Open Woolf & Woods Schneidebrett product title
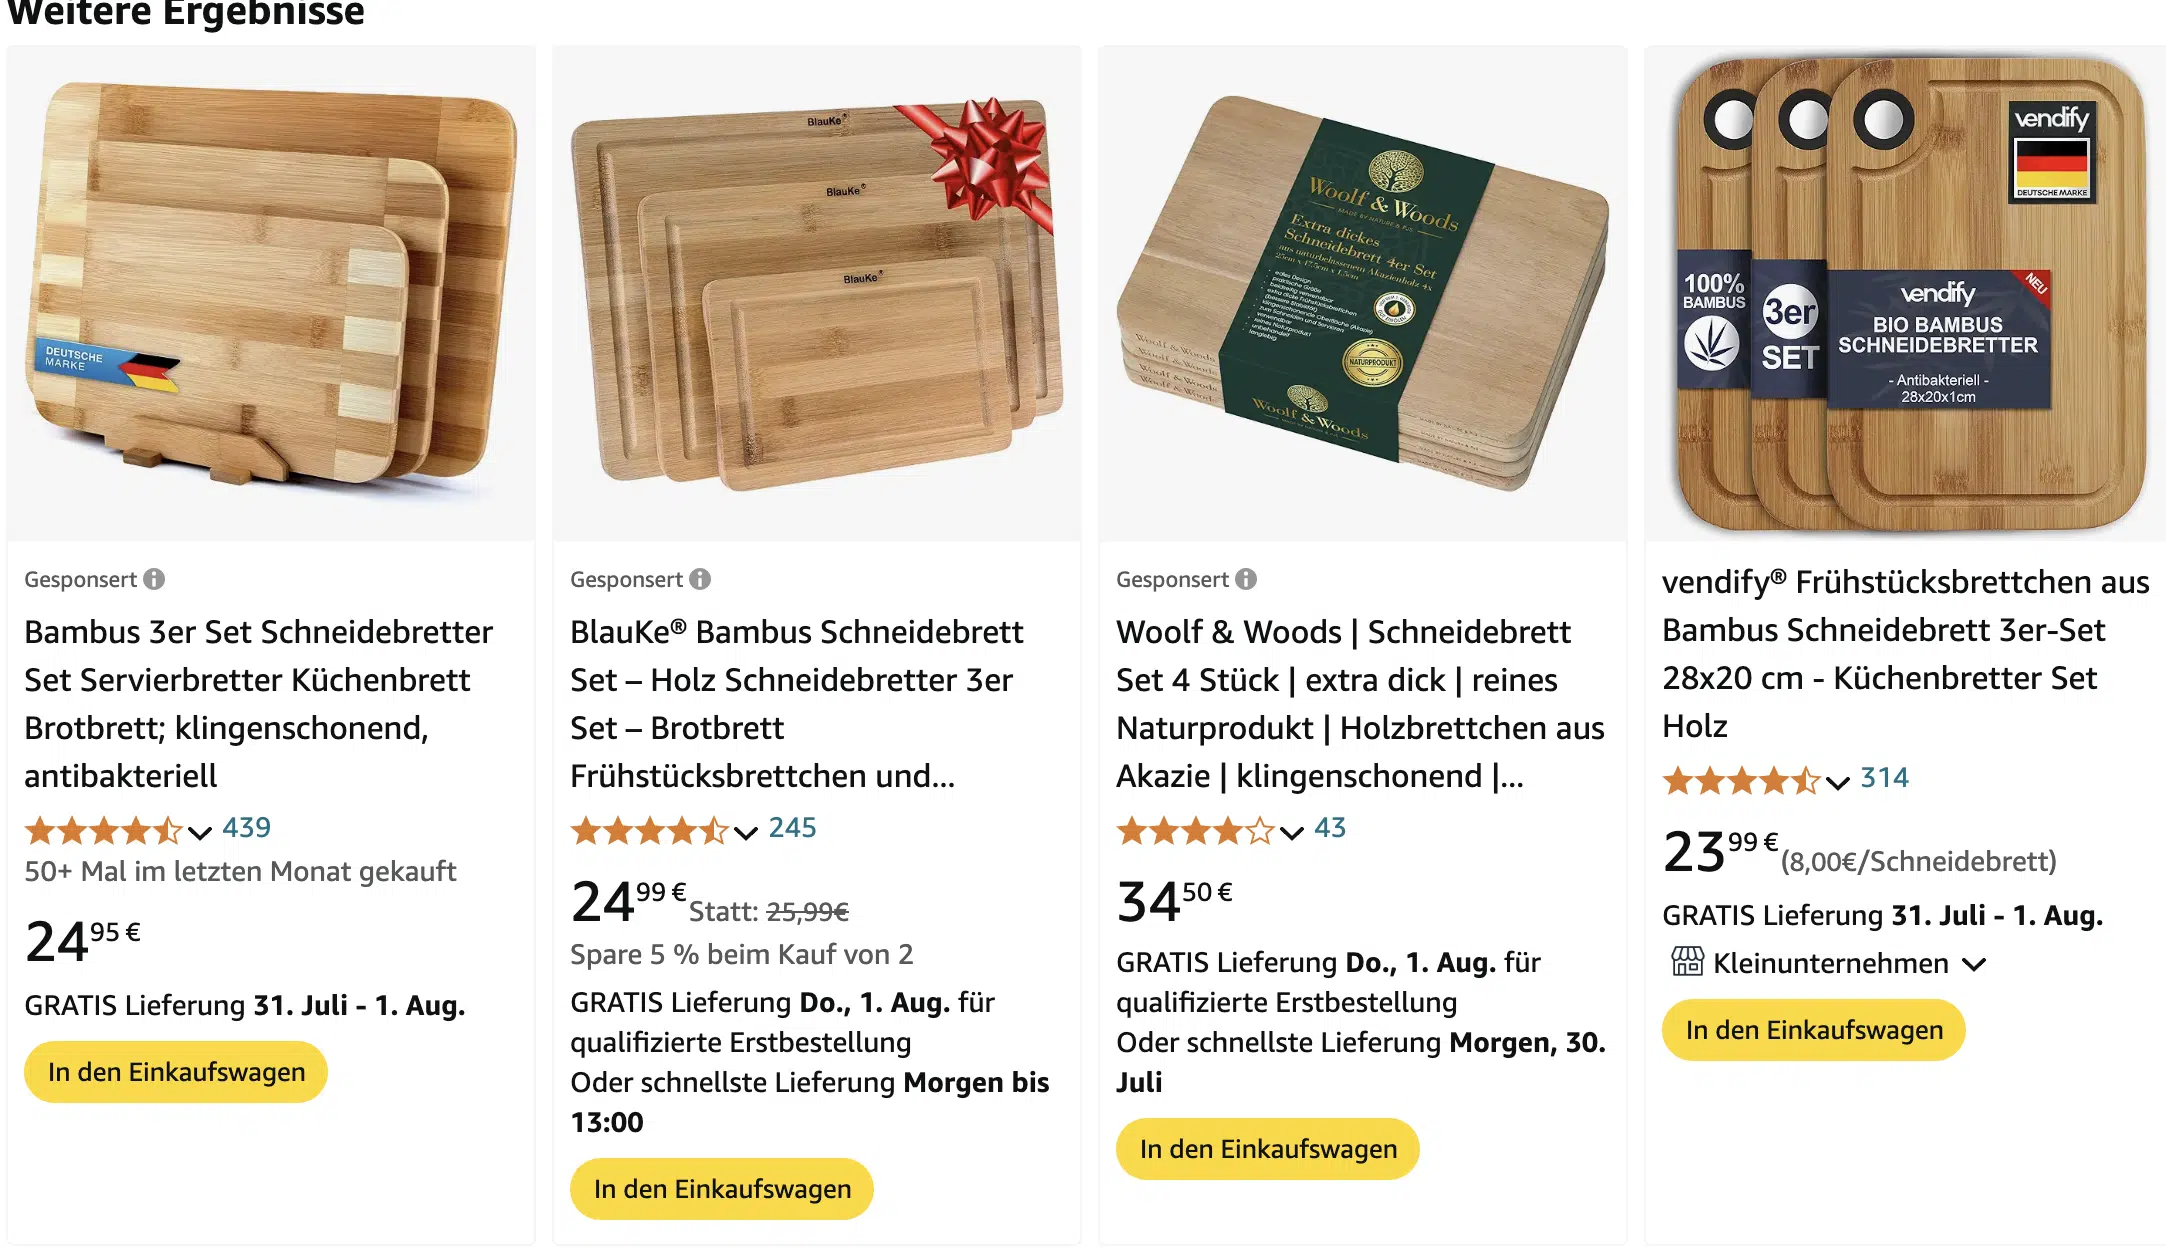Viewport: 2166px width, 1252px height. click(1360, 704)
